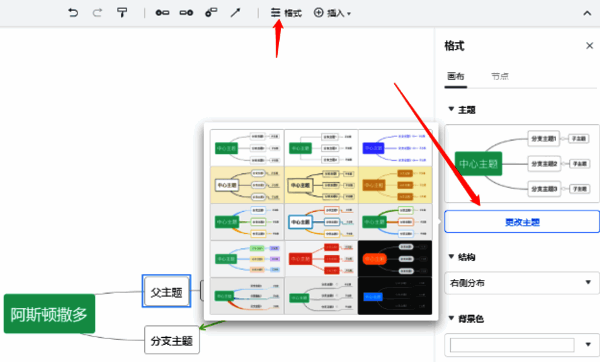Insert a sibling topic node icon

(162, 13)
